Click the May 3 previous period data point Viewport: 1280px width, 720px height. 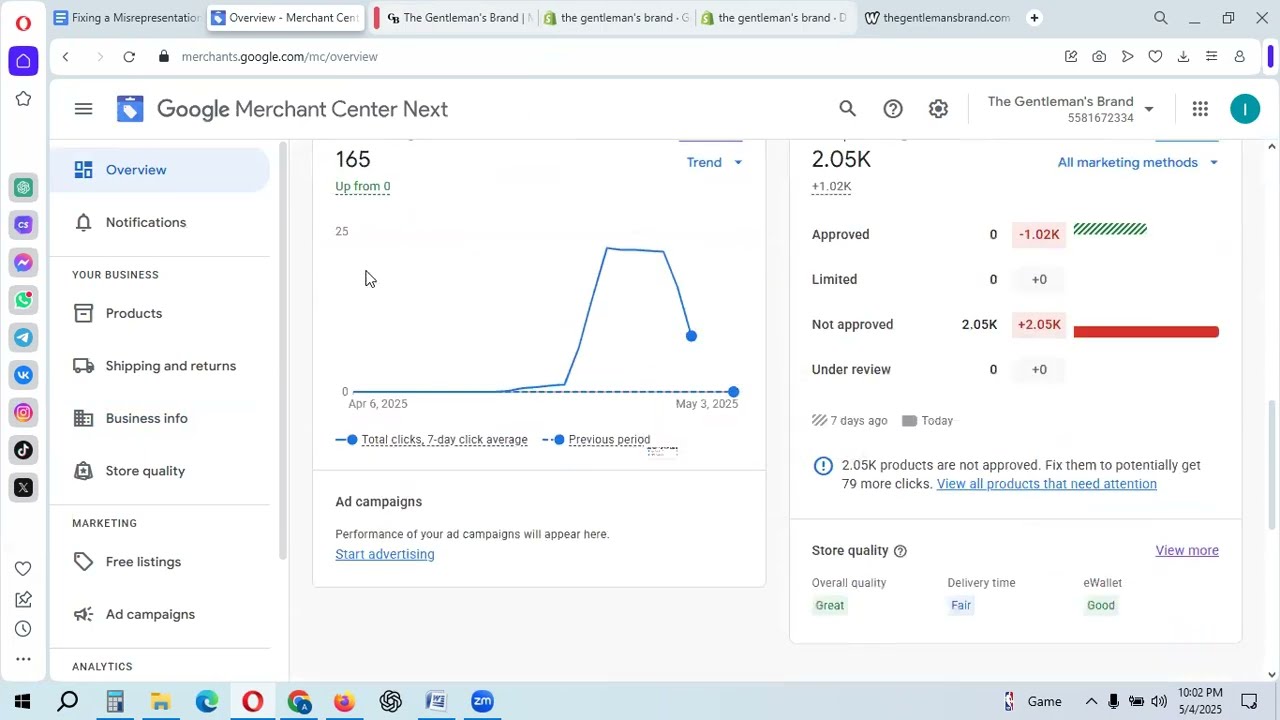[x=734, y=392]
